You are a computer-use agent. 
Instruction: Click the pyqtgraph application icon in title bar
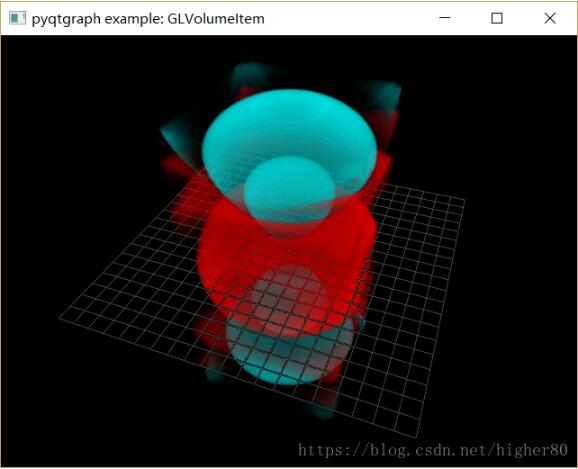(18, 18)
